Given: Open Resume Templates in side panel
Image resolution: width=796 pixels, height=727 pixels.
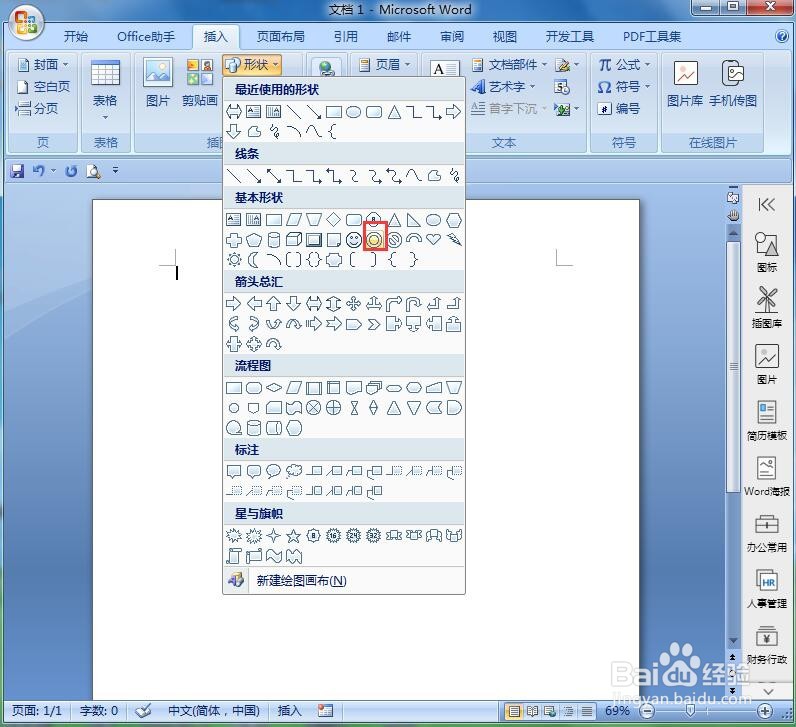Looking at the screenshot, I should [x=767, y=420].
